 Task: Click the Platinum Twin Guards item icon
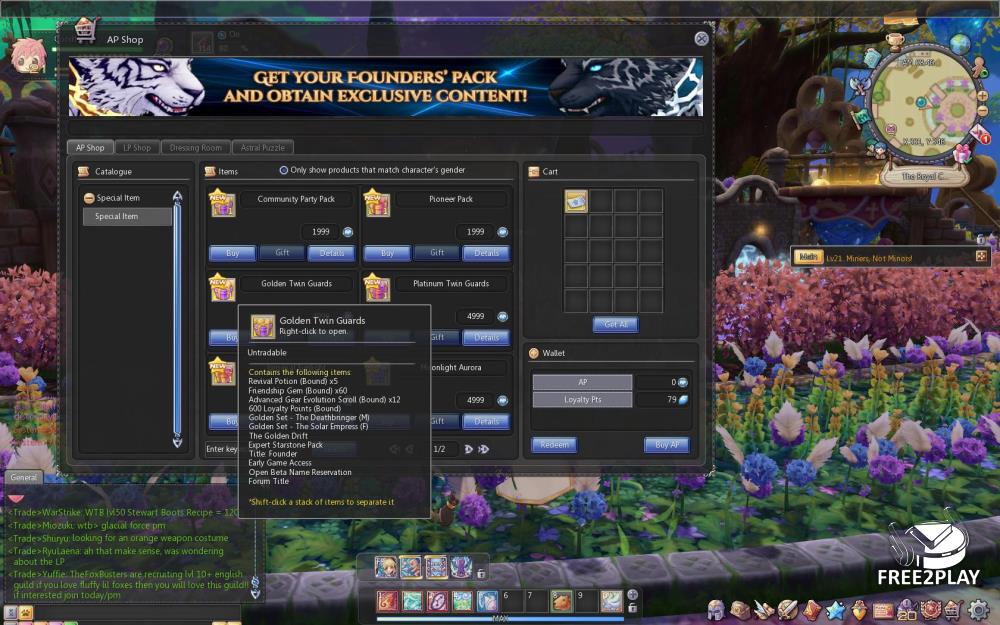[x=377, y=286]
